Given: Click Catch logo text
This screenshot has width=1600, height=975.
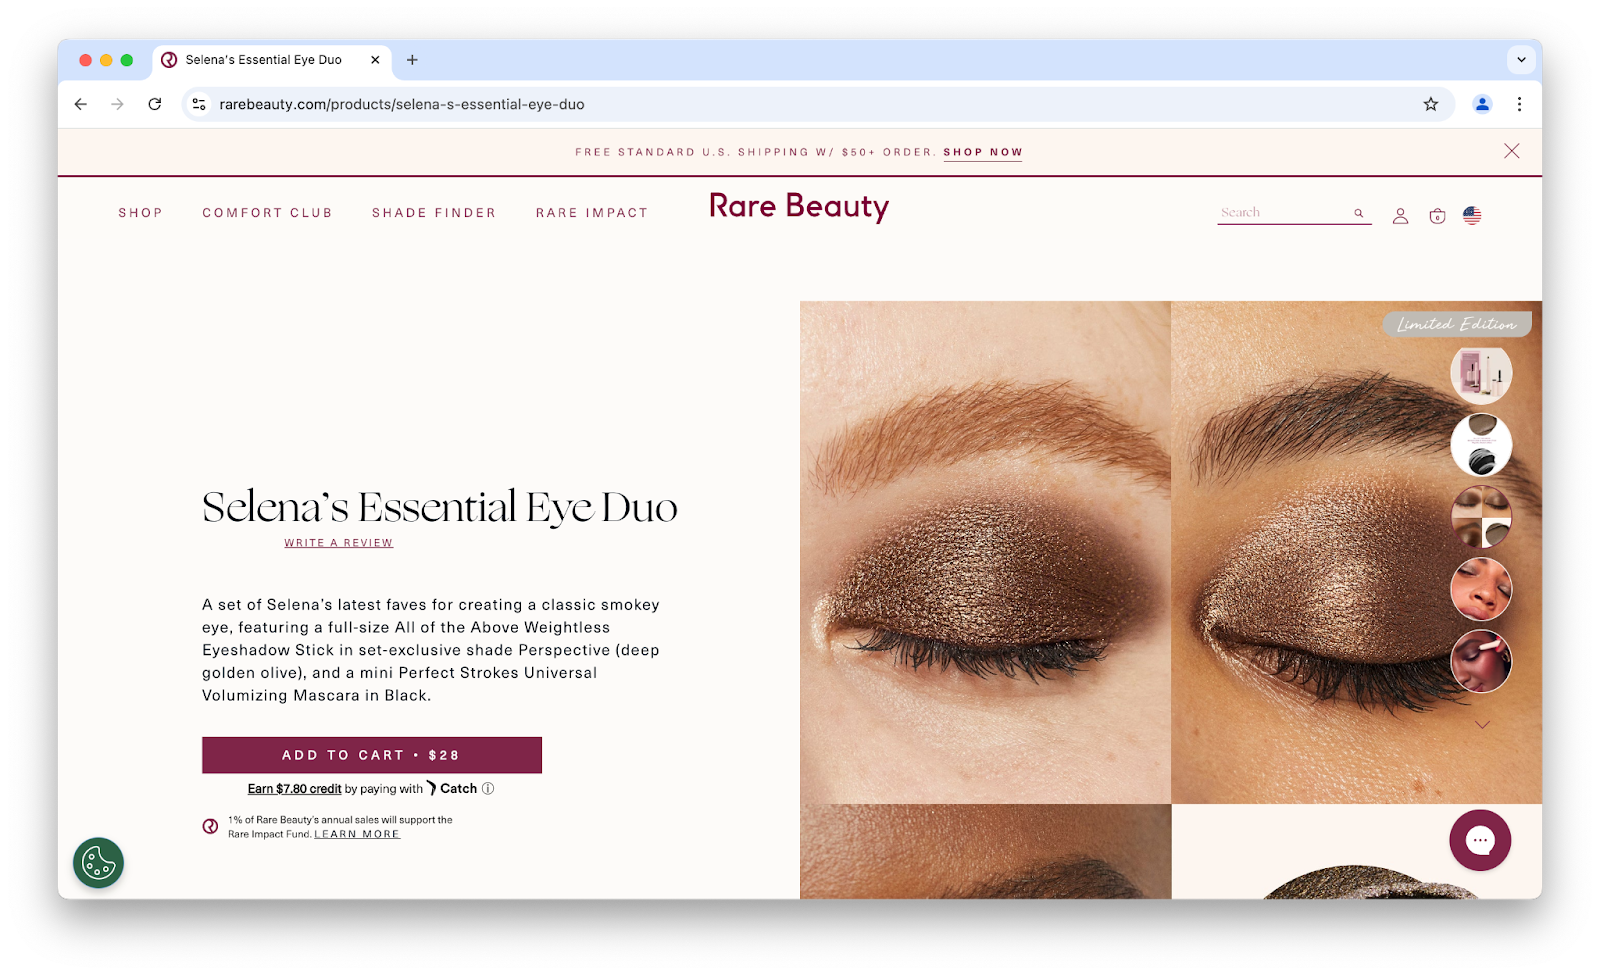Looking at the screenshot, I should click(452, 788).
